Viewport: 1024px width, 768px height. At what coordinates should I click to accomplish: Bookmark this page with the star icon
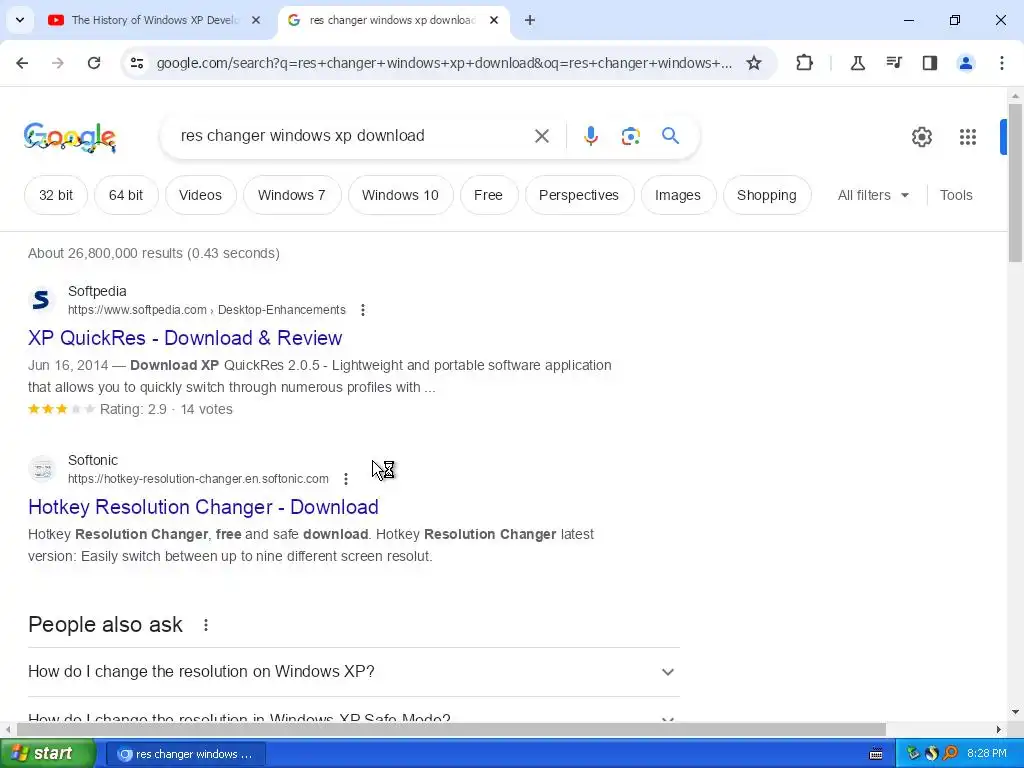(x=754, y=63)
